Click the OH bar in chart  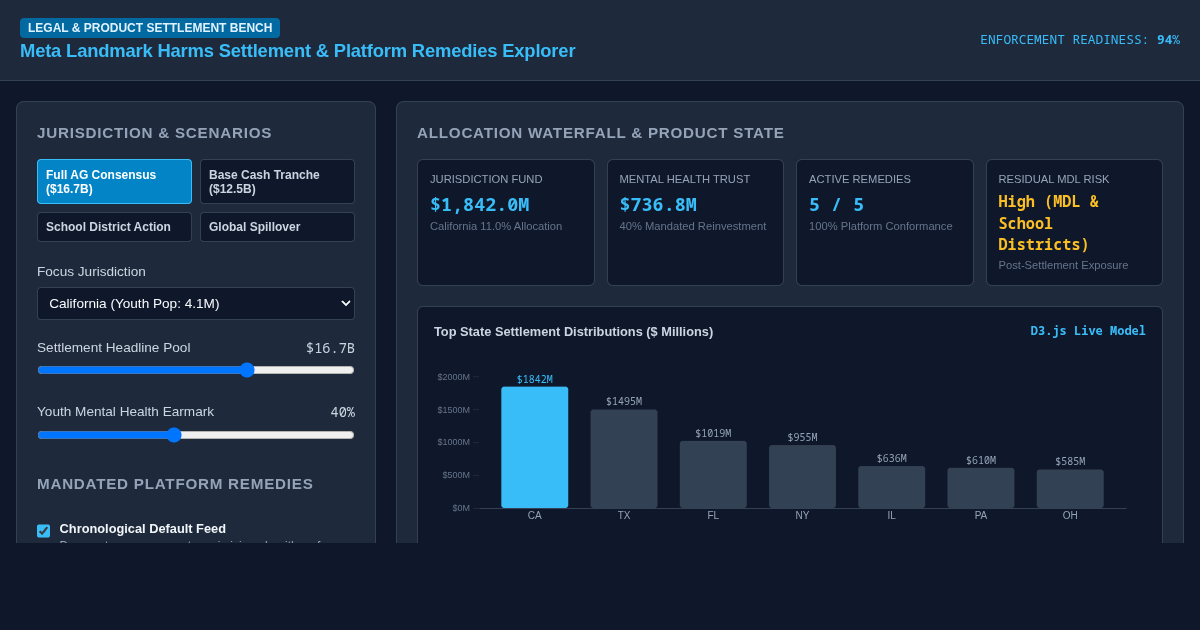(1070, 489)
